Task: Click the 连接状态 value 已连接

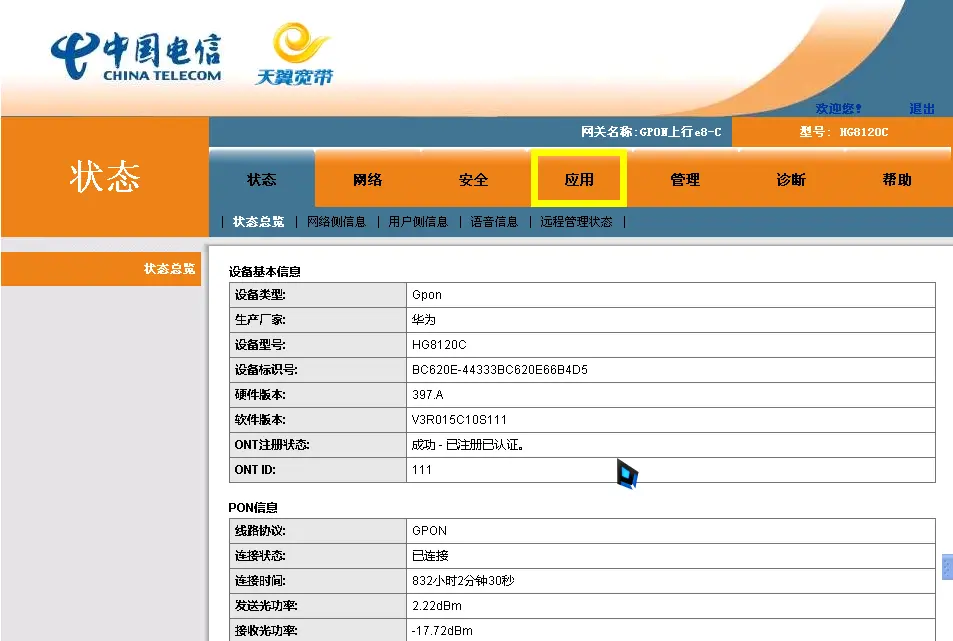Action: click(x=430, y=555)
